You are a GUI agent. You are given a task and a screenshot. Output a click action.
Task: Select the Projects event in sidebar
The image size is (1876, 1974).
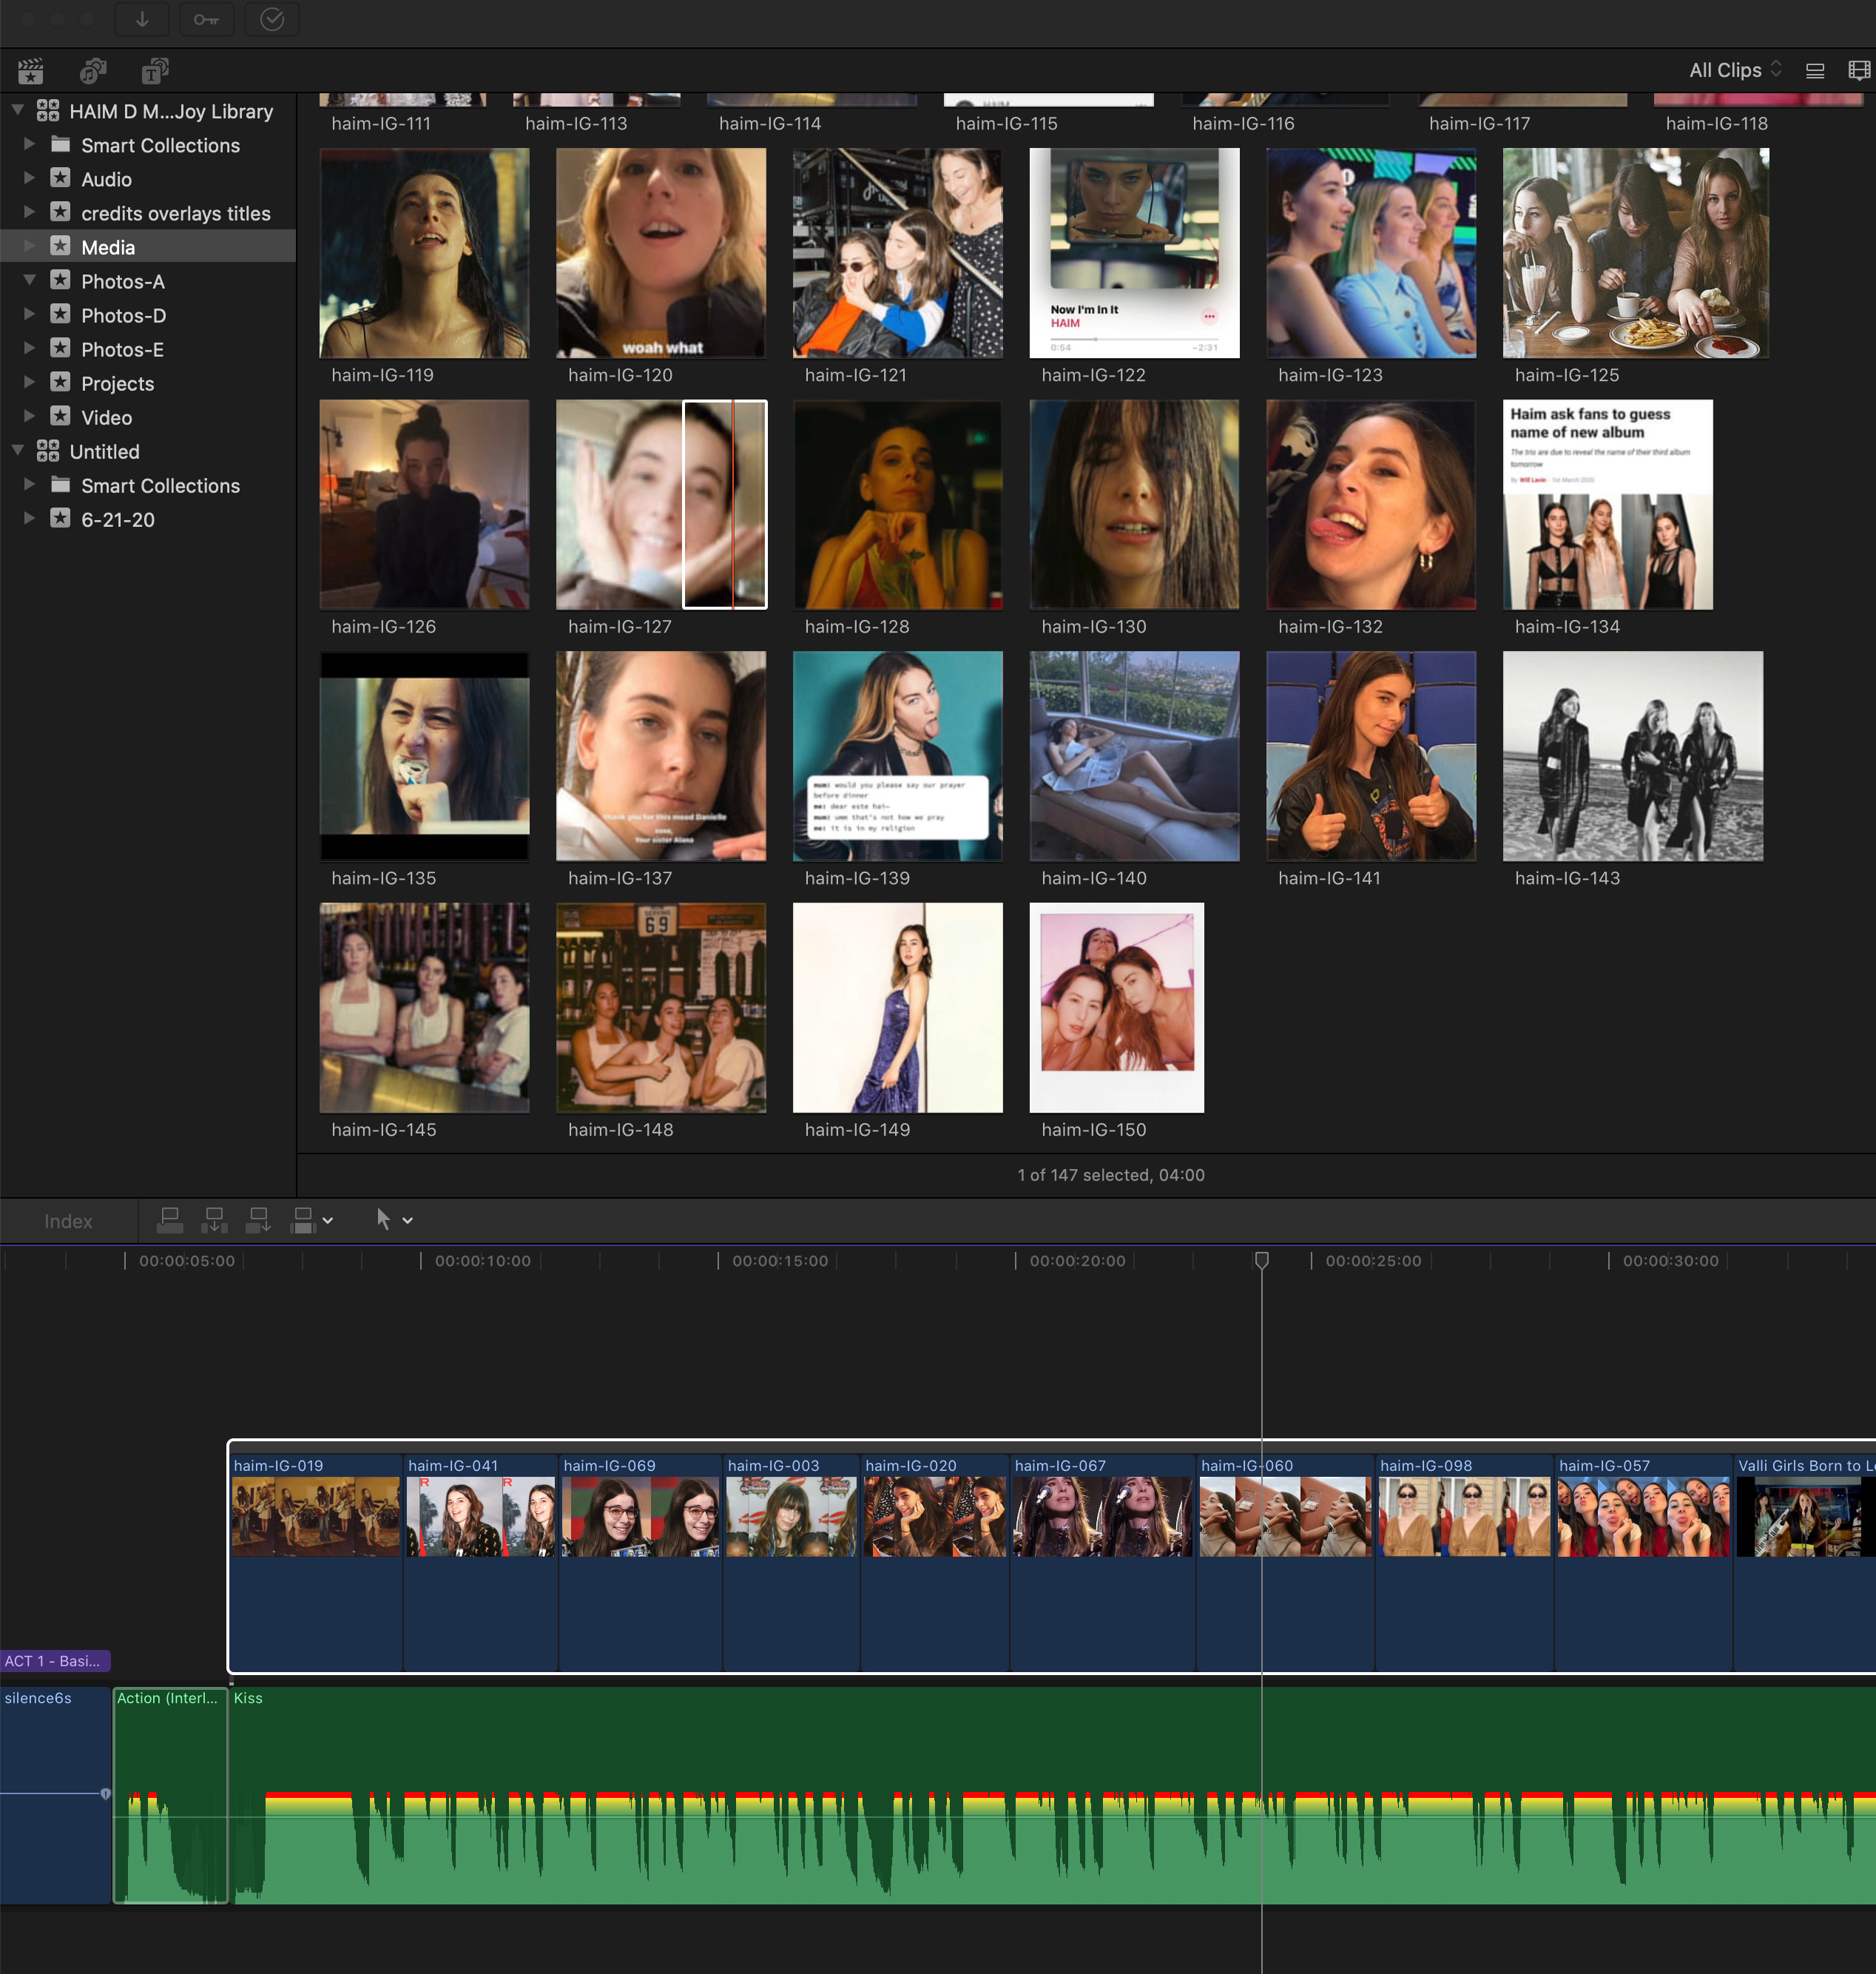(x=117, y=384)
